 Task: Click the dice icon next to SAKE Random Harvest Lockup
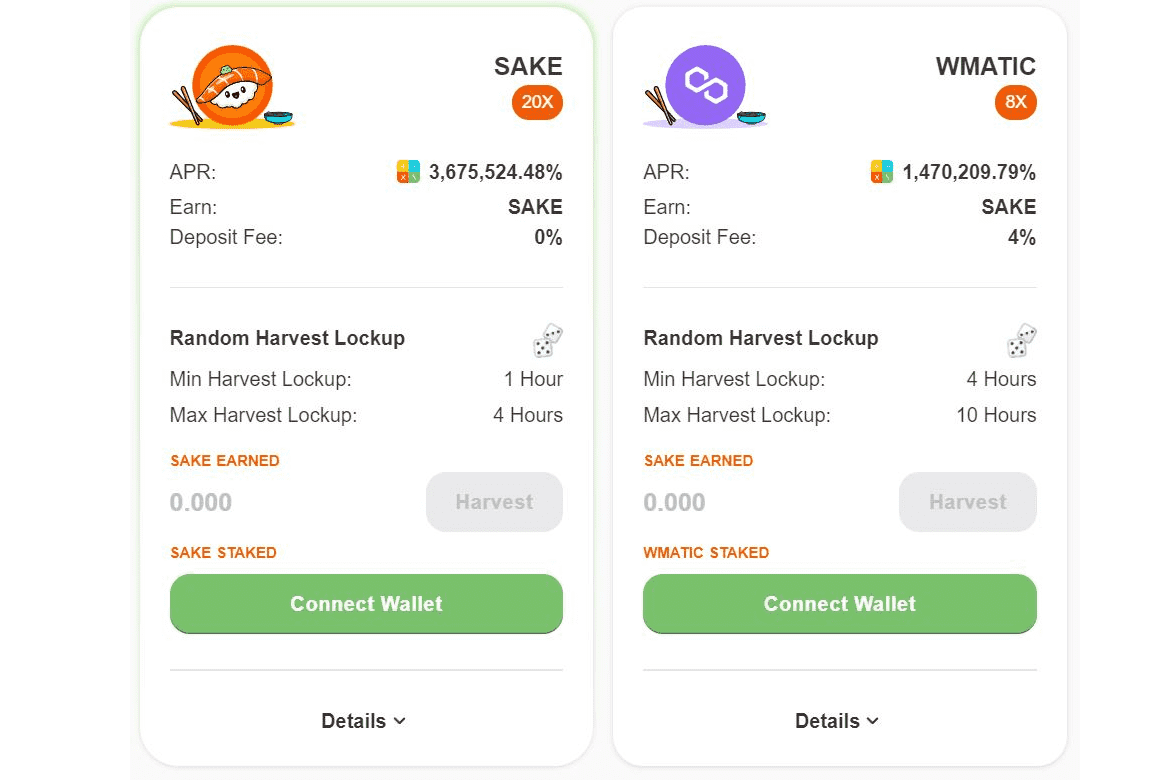point(547,339)
